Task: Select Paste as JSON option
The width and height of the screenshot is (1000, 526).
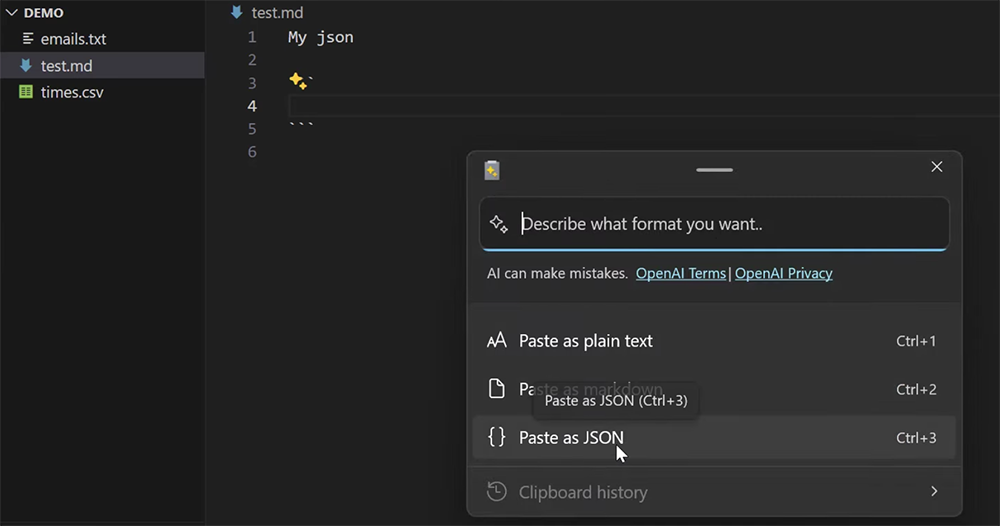Action: 714,437
